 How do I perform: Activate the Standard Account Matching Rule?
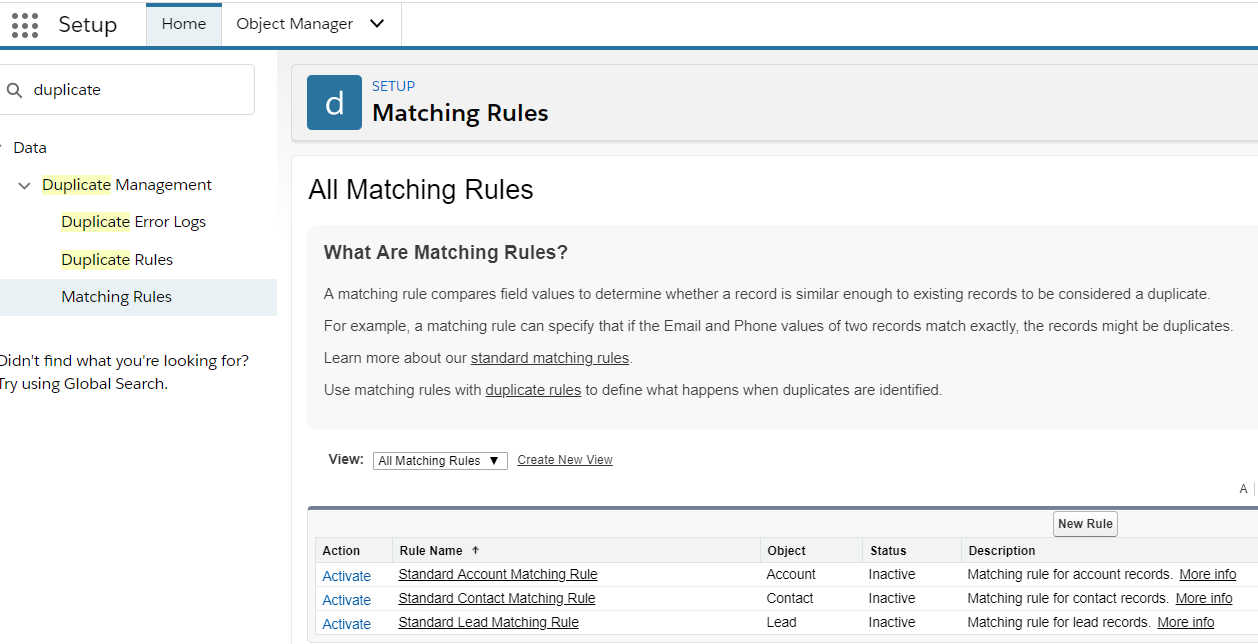pos(346,576)
